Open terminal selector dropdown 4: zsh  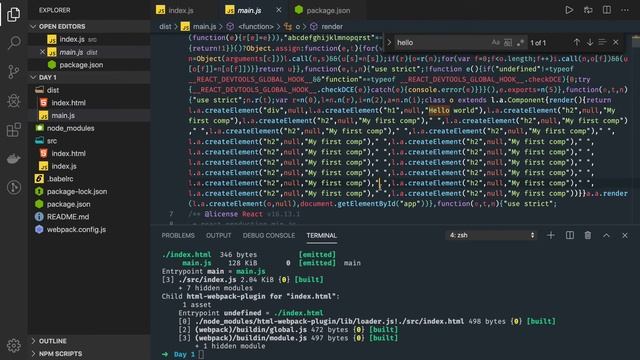click(x=492, y=235)
